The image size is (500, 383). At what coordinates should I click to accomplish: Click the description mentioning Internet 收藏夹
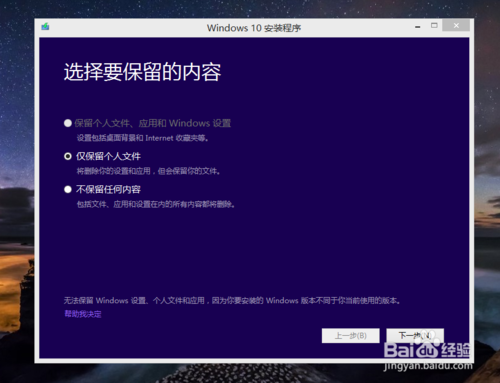tap(143, 138)
